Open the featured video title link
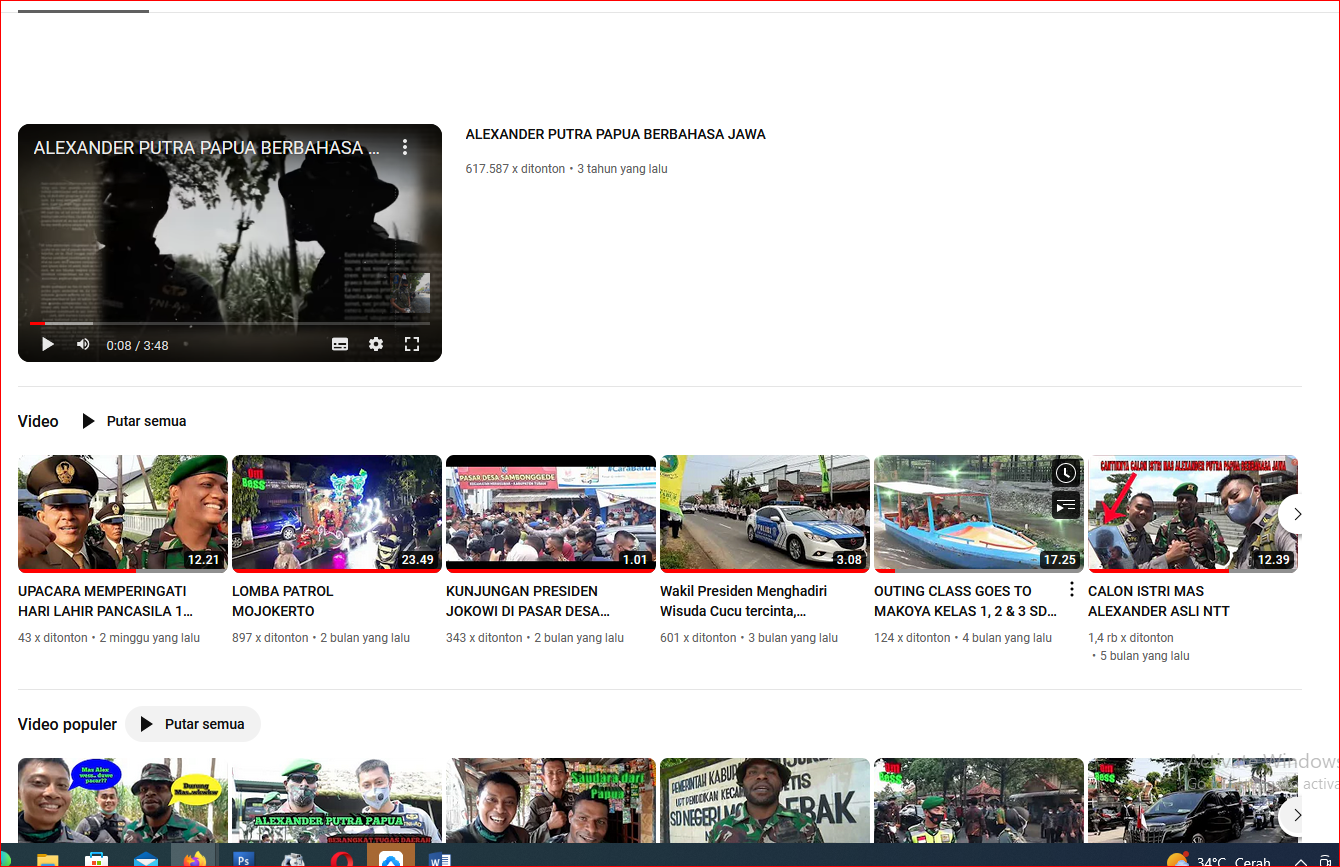This screenshot has height=867, width=1340. coord(615,134)
